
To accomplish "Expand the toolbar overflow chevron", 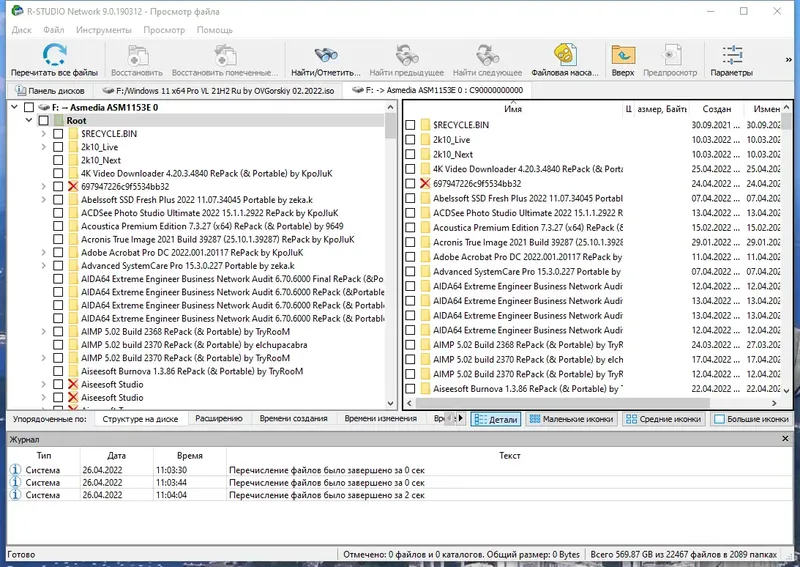I will coord(788,60).
